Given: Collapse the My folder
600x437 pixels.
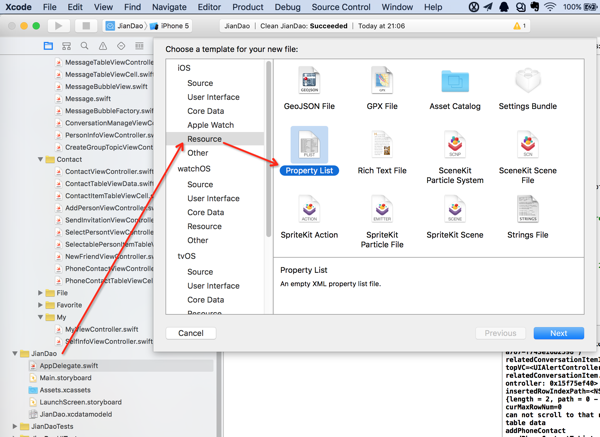Looking at the screenshot, I should [40, 317].
